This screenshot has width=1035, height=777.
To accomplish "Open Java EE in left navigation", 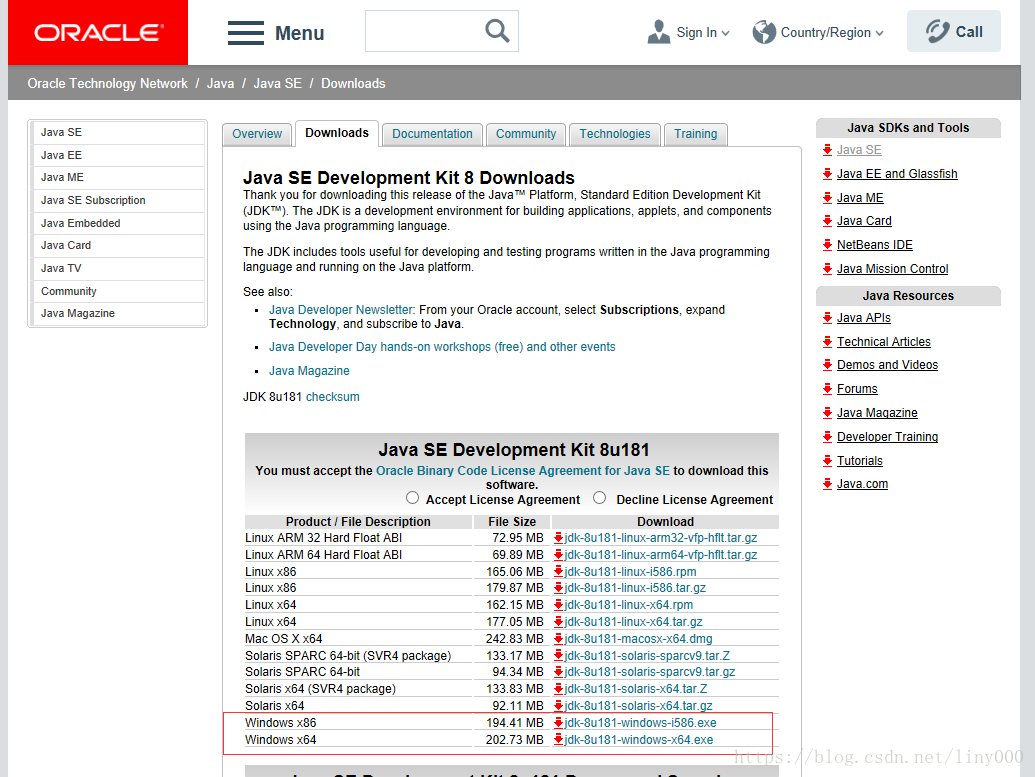I will click(118, 155).
